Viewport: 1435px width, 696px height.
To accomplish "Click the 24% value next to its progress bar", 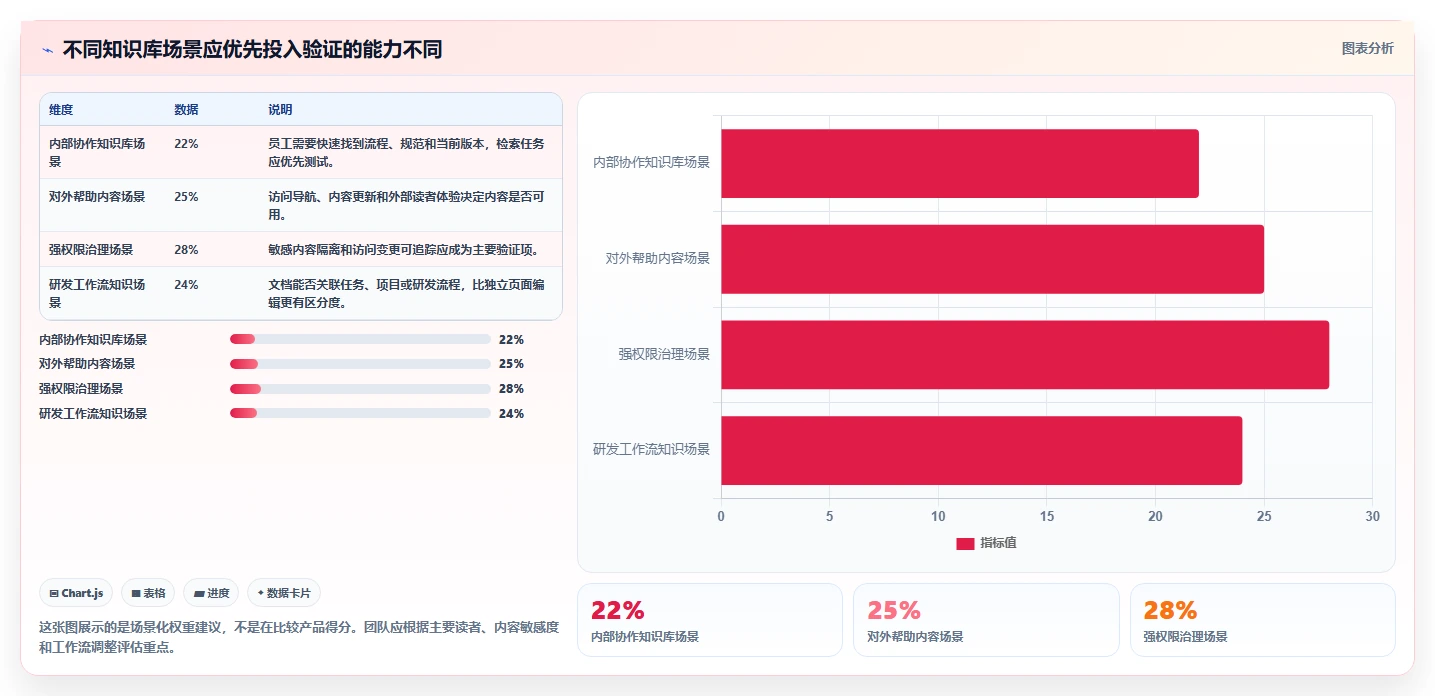I will tap(511, 413).
